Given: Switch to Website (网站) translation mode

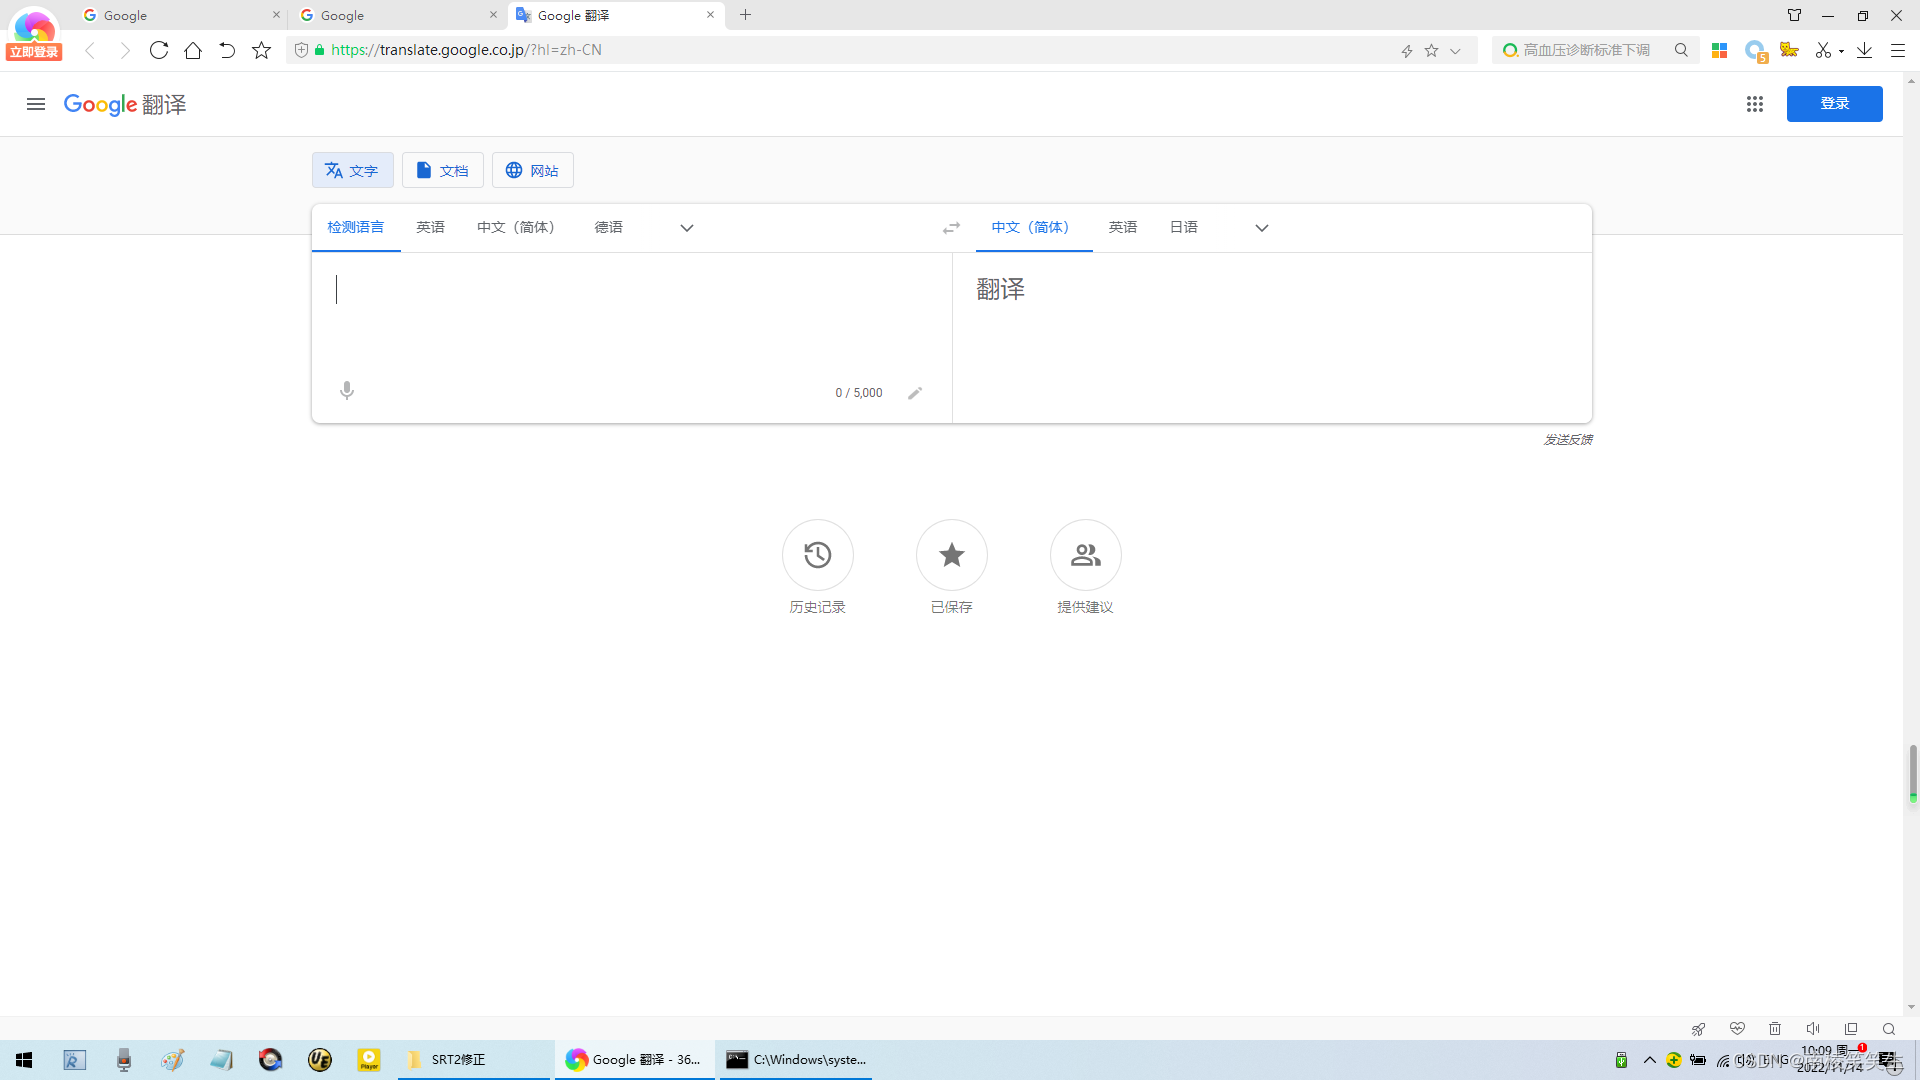Looking at the screenshot, I should 532,171.
